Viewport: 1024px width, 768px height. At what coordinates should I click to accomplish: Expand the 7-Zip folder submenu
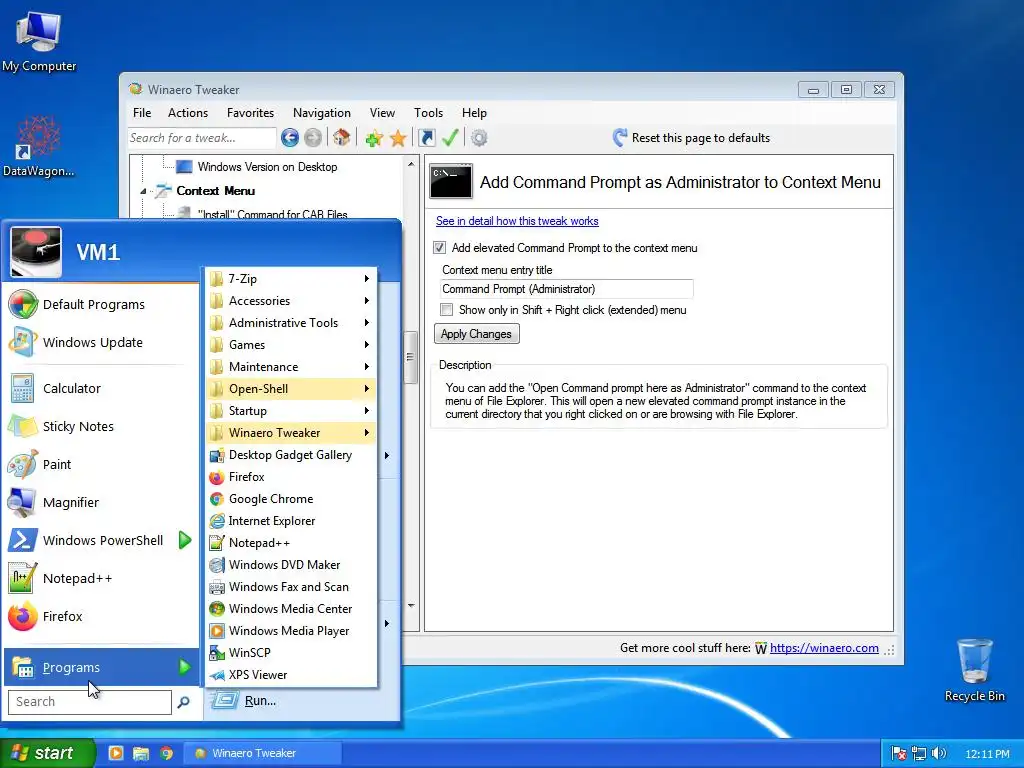[291, 279]
